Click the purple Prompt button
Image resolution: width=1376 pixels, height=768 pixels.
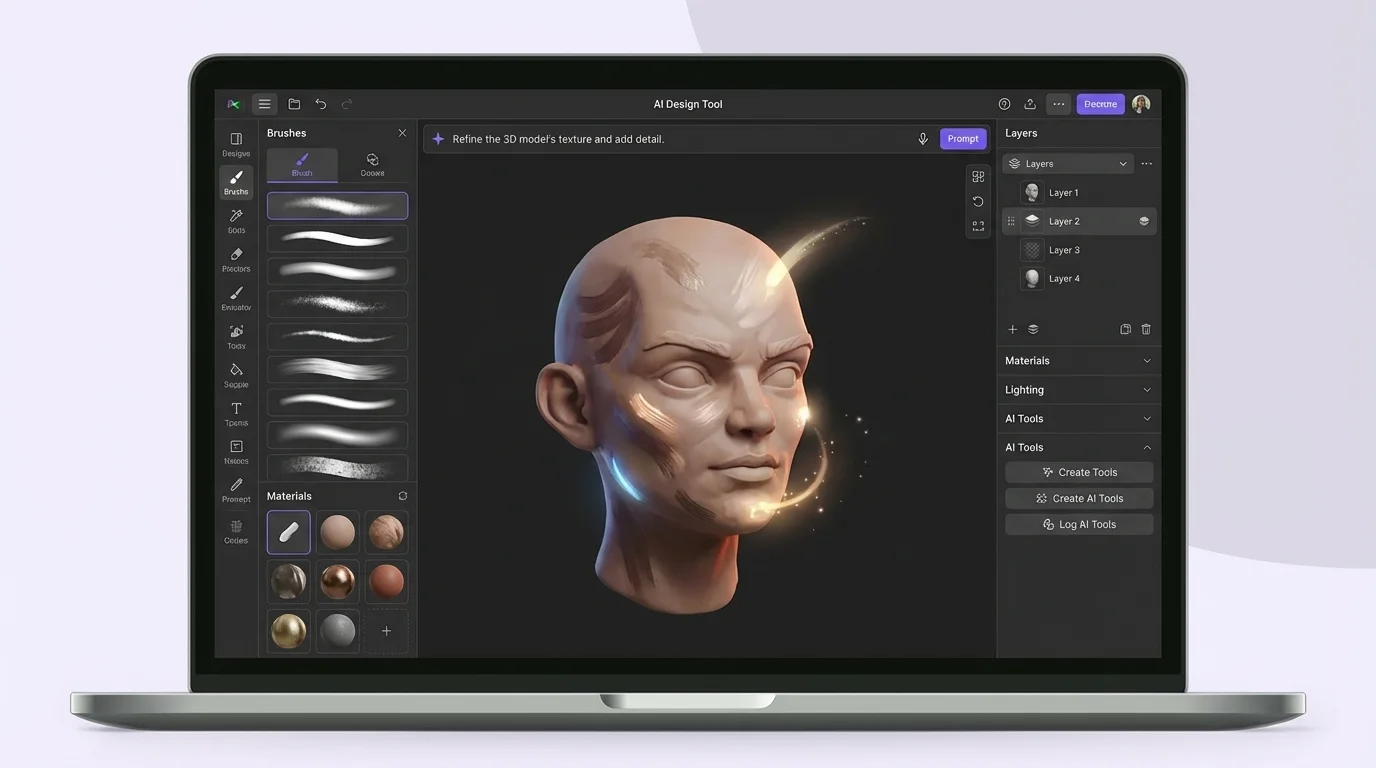point(962,138)
